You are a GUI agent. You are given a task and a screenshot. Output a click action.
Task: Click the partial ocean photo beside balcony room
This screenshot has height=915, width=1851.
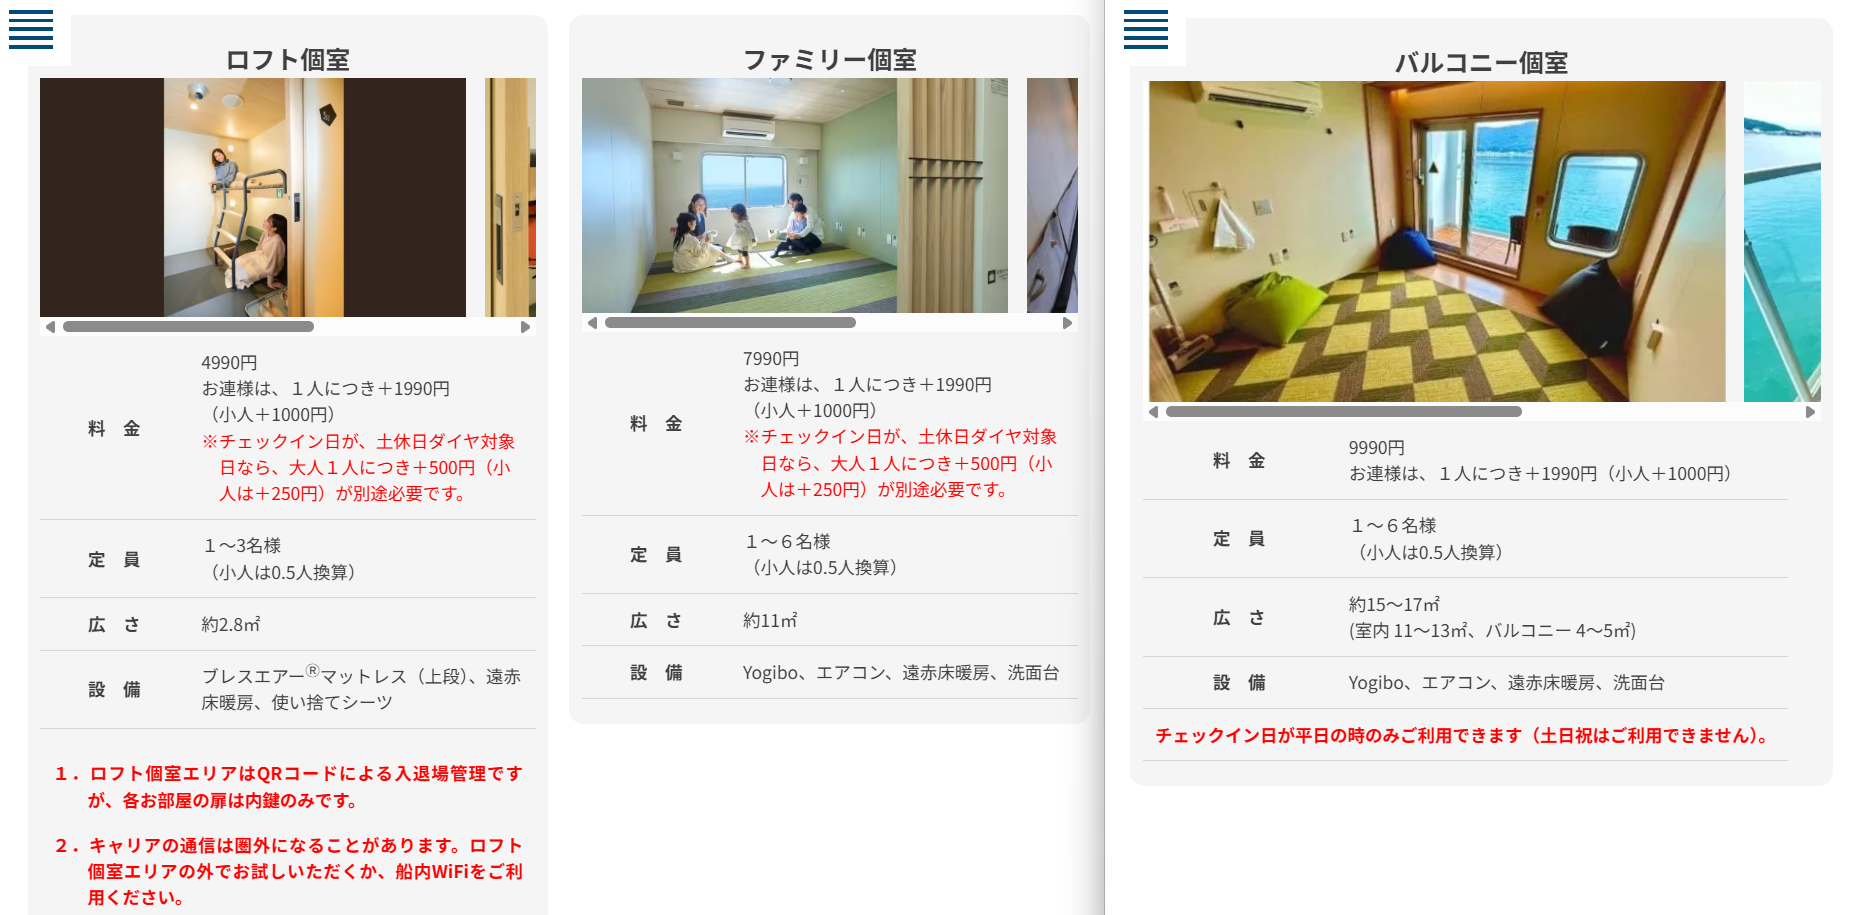click(1782, 241)
